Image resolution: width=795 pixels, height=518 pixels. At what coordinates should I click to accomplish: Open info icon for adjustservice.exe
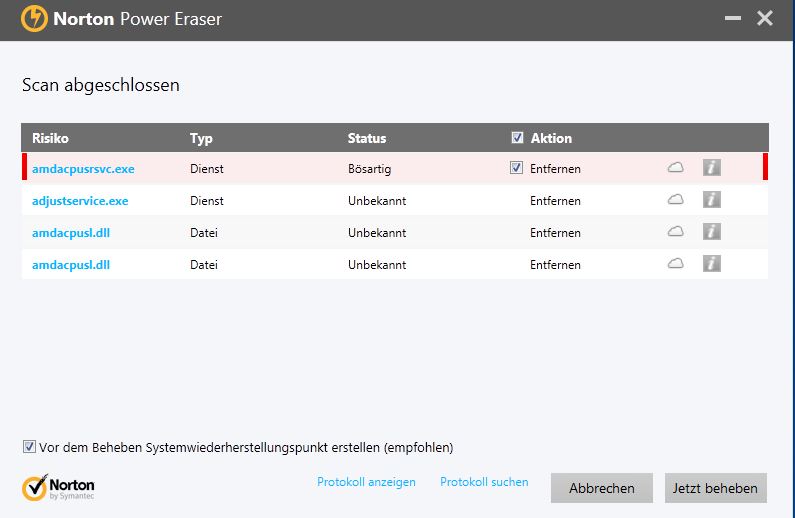pyautogui.click(x=711, y=200)
